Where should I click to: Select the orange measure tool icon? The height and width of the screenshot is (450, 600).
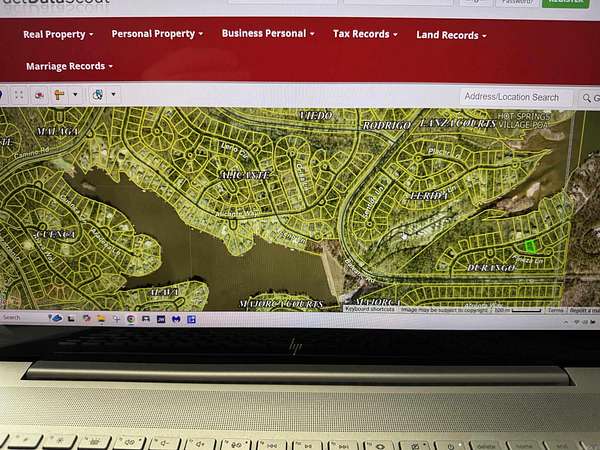coord(59,95)
